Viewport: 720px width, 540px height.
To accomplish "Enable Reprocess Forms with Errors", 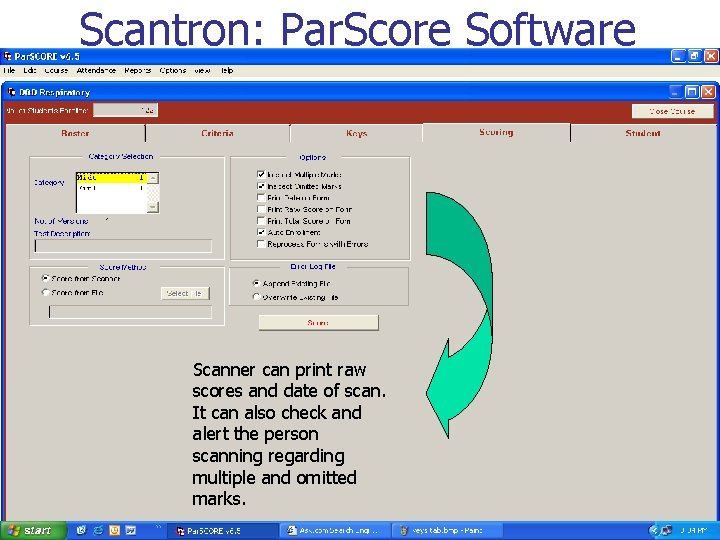I will click(261, 244).
